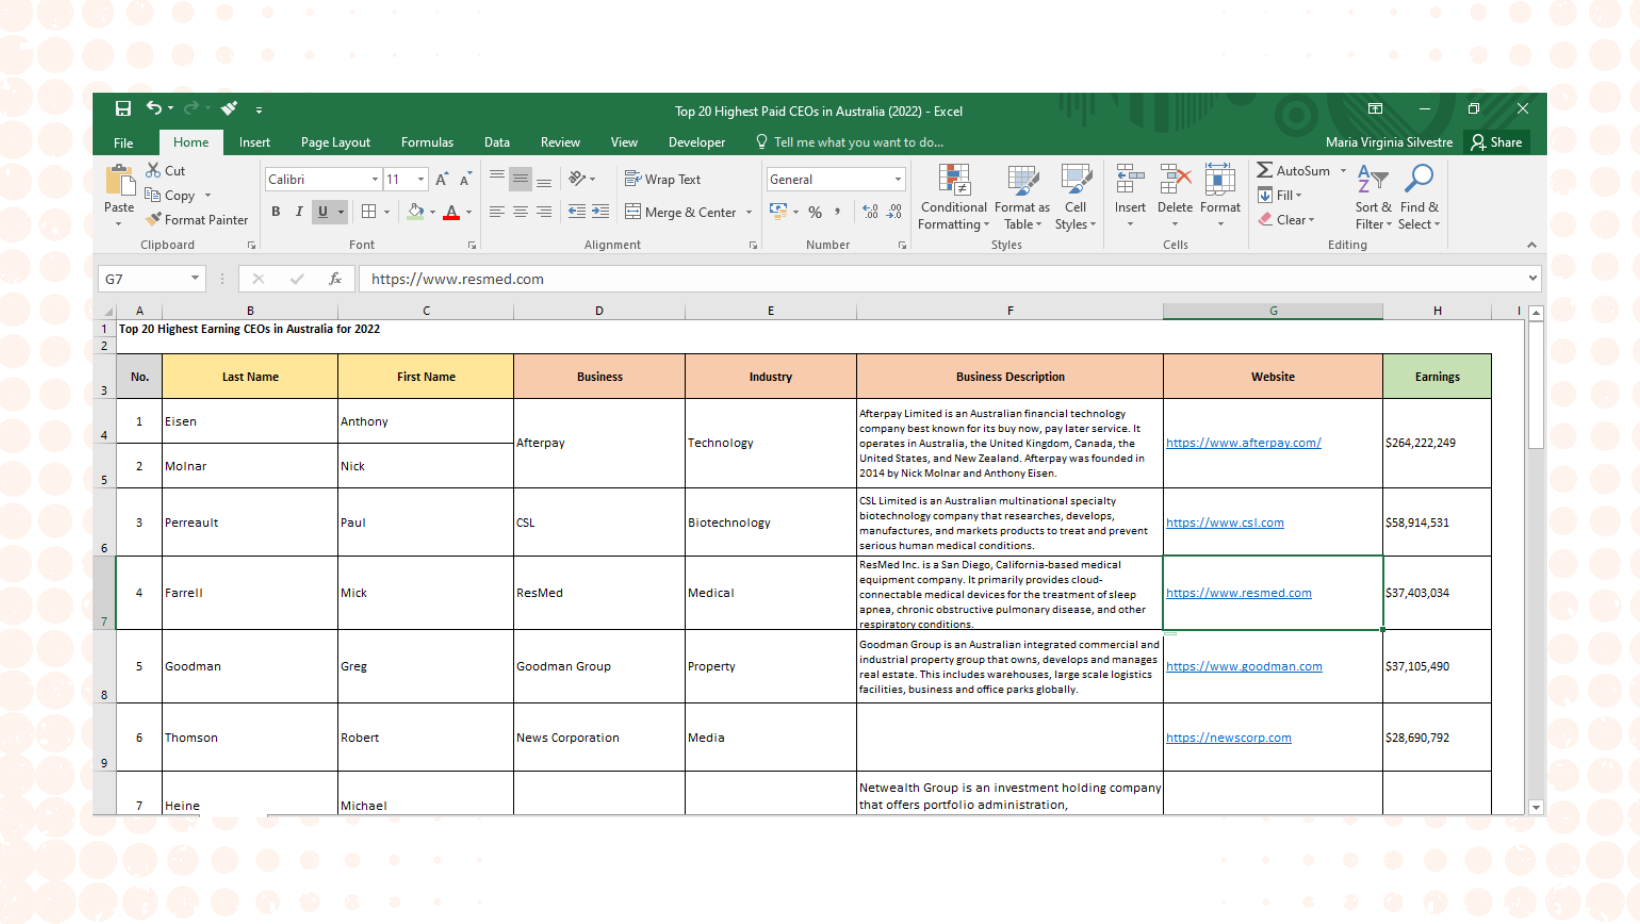Open the Formulas ribbon tab
Screen dimensions: 1640x924
[427, 142]
